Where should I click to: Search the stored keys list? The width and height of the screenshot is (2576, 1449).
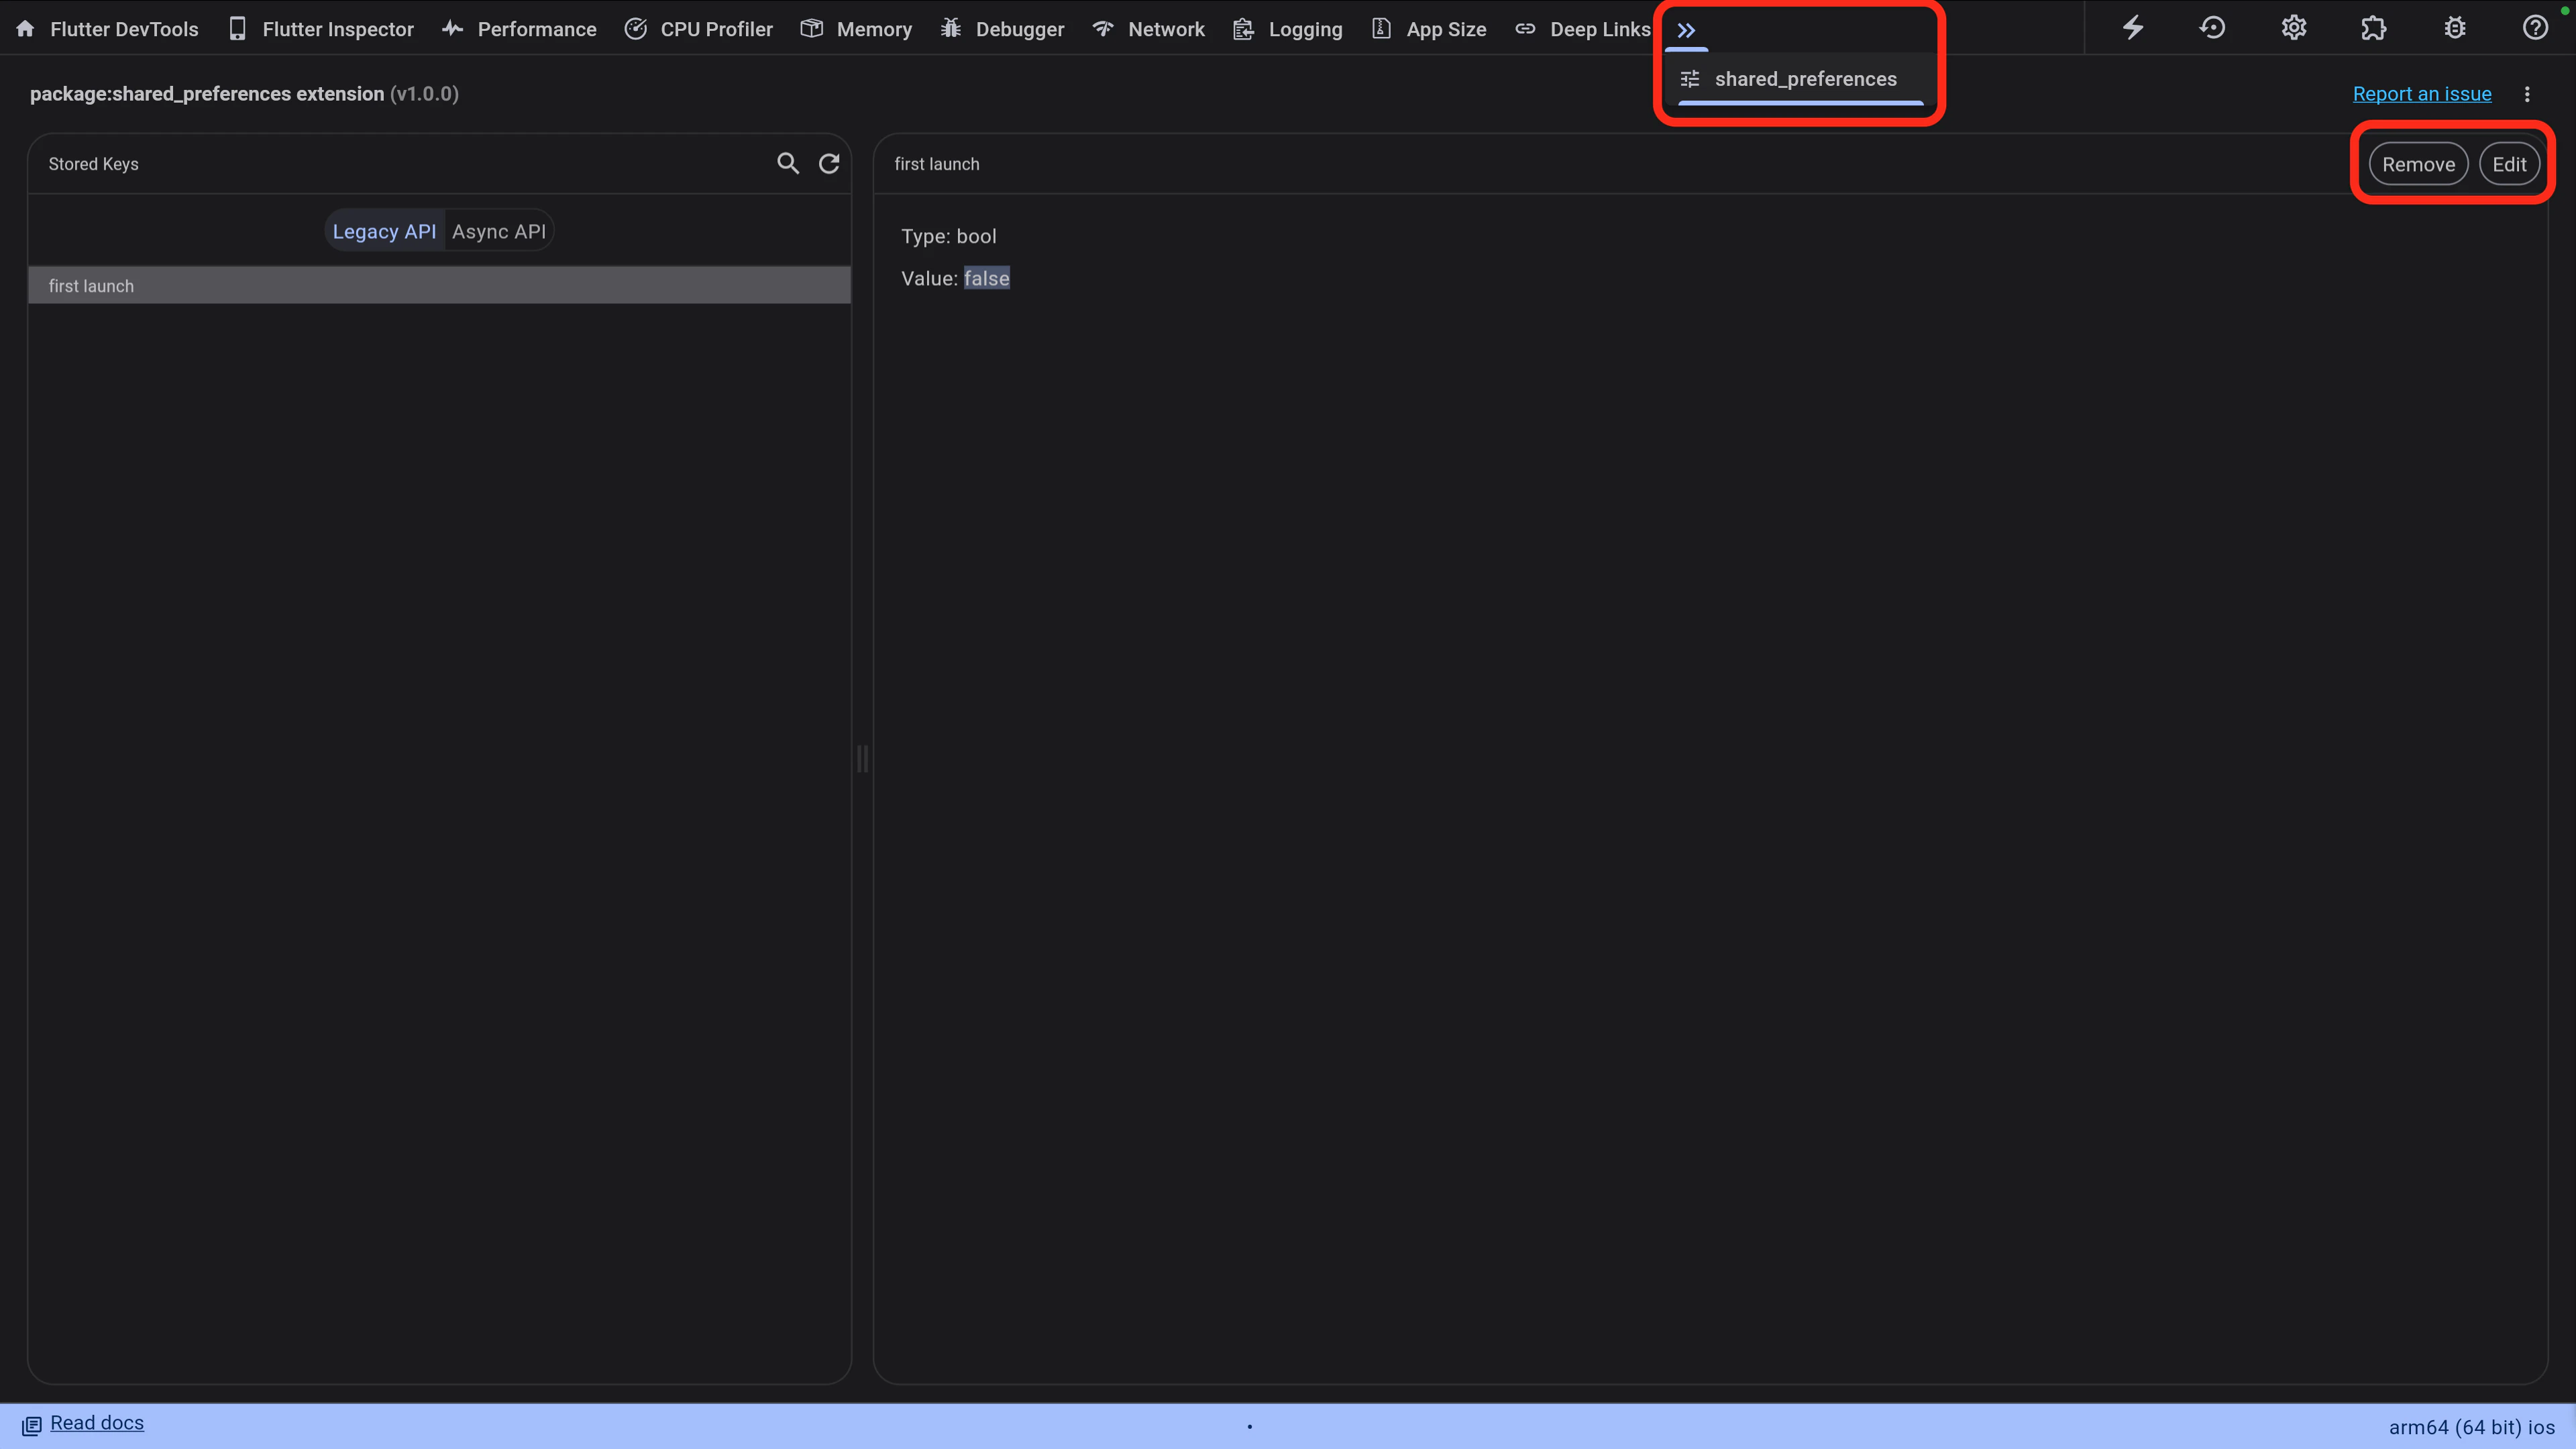point(788,163)
